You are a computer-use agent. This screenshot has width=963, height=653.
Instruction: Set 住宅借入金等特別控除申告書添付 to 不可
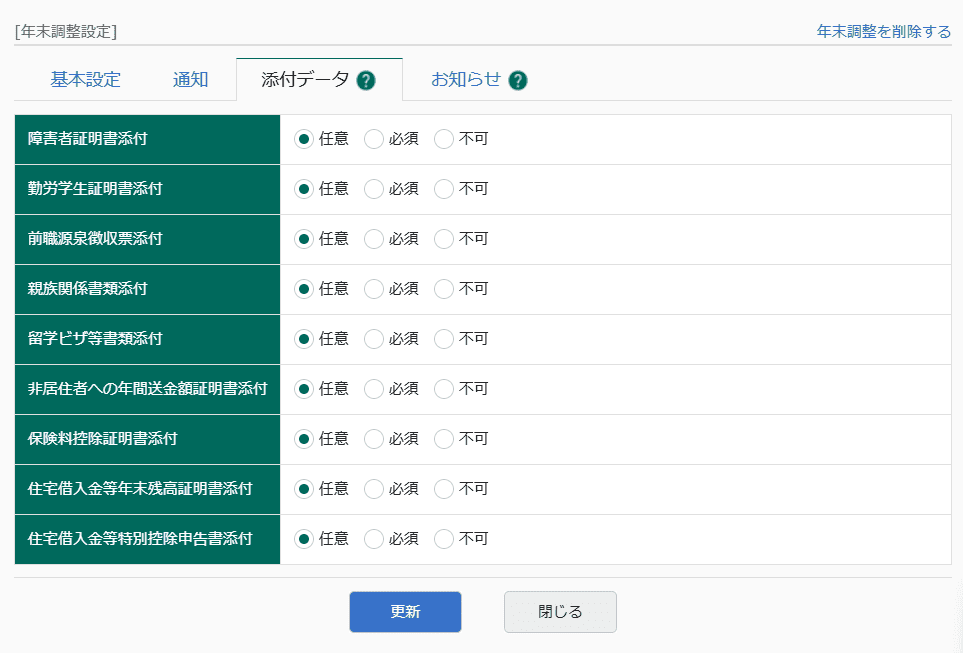click(443, 539)
